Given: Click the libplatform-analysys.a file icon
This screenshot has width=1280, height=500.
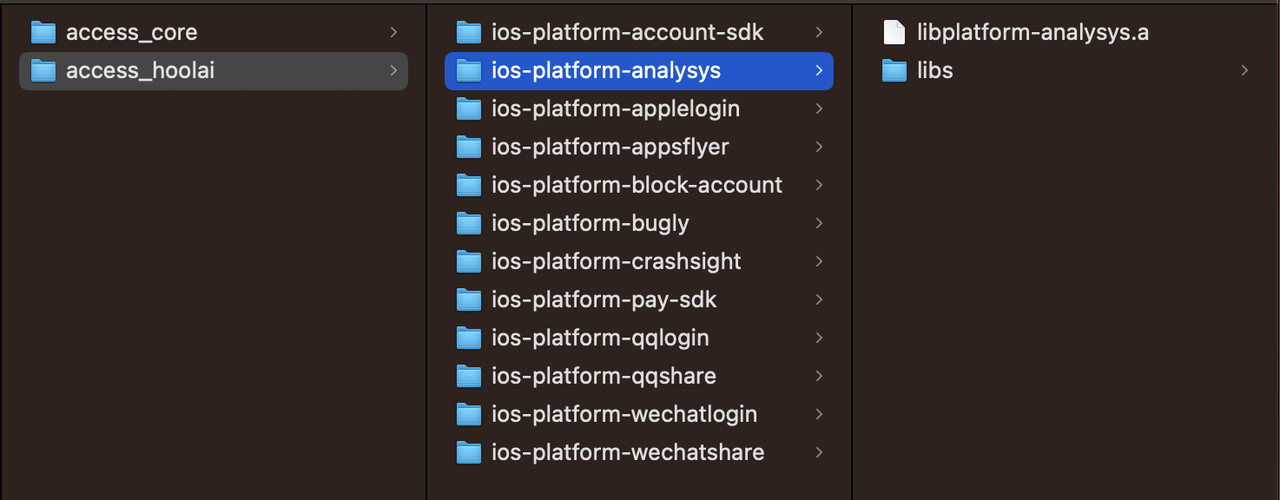Looking at the screenshot, I should (894, 32).
